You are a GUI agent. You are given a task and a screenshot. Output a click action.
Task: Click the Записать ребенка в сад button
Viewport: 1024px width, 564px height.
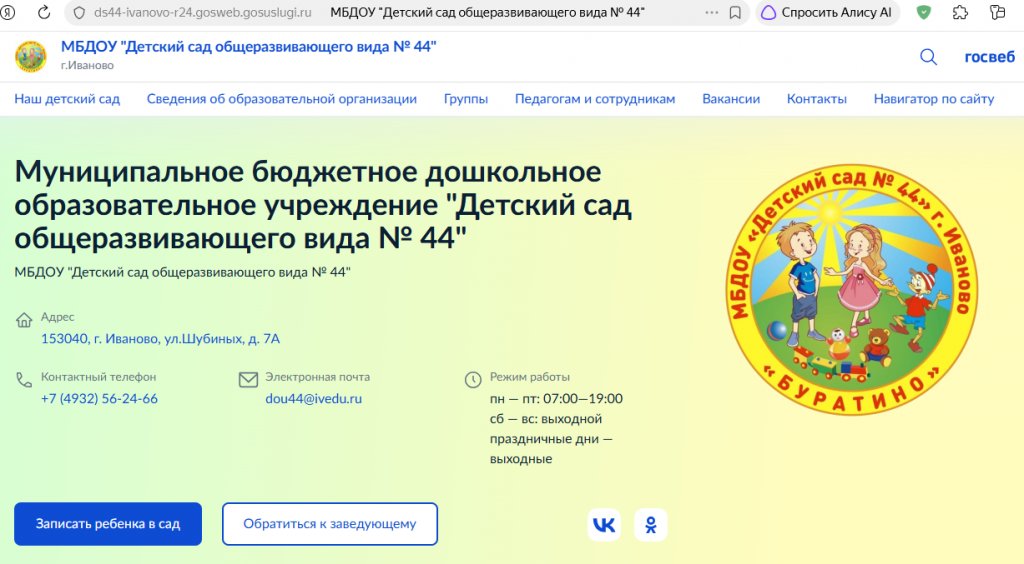pos(108,524)
